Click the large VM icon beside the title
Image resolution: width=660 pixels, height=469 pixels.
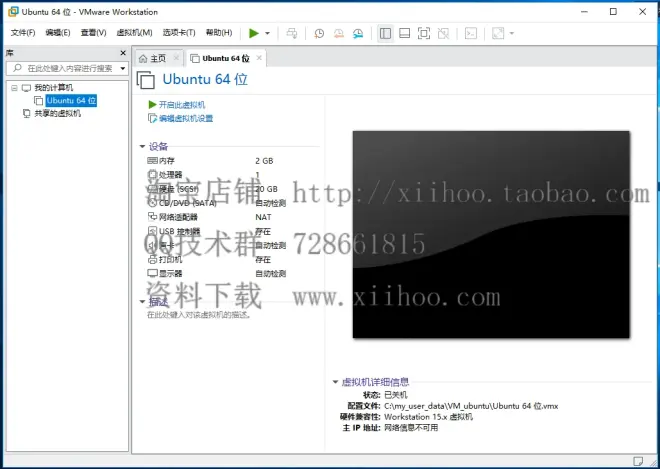click(146, 80)
